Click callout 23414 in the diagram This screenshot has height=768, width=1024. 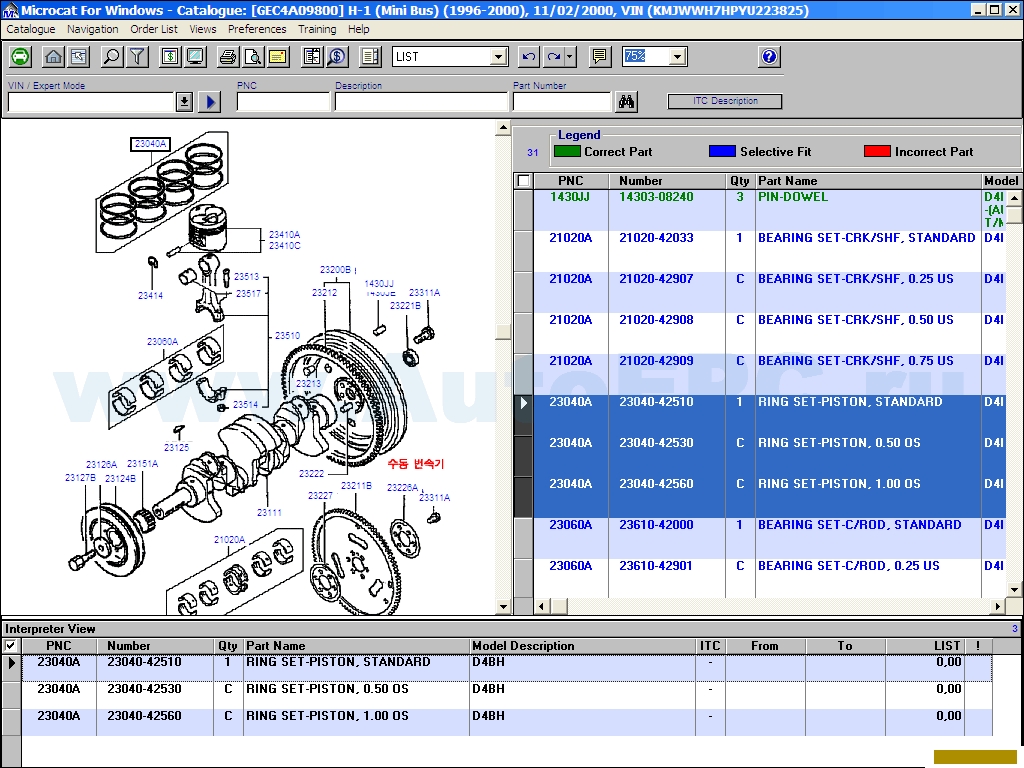coord(150,295)
